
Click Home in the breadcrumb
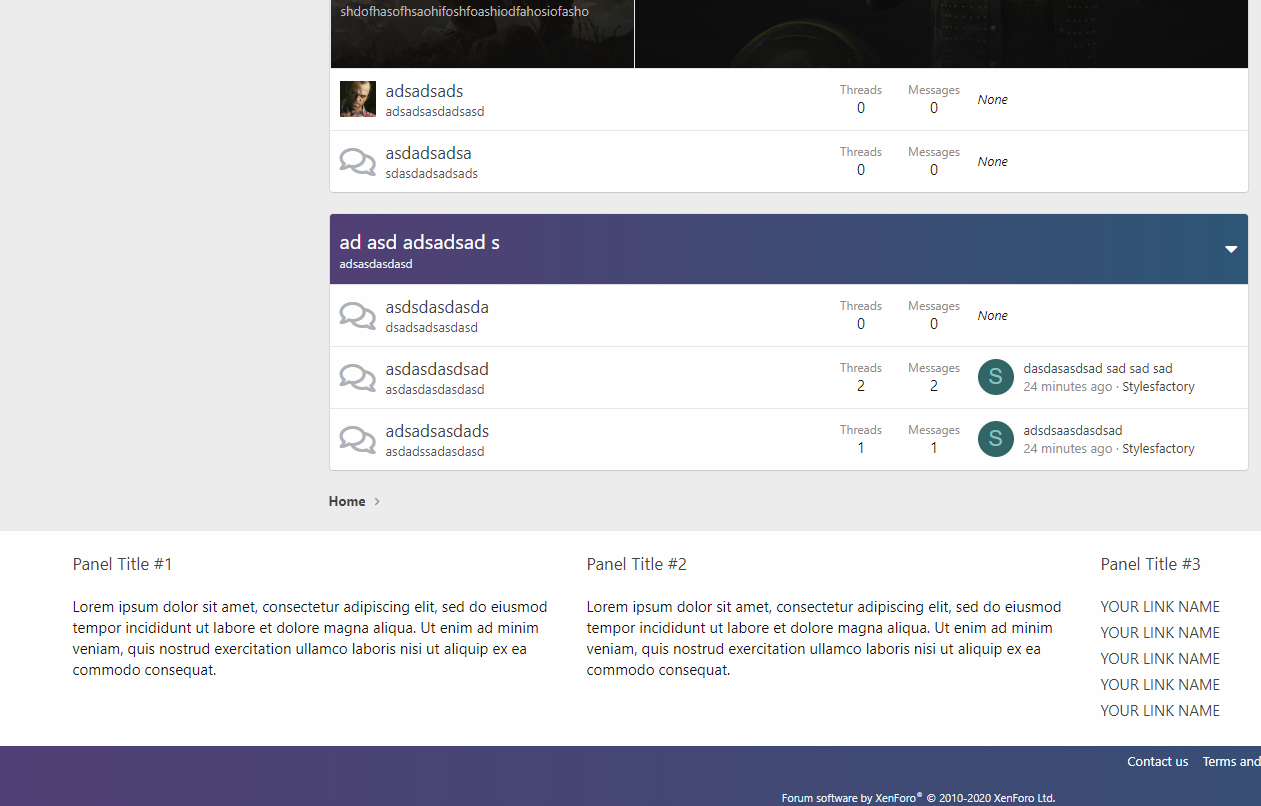(x=347, y=501)
